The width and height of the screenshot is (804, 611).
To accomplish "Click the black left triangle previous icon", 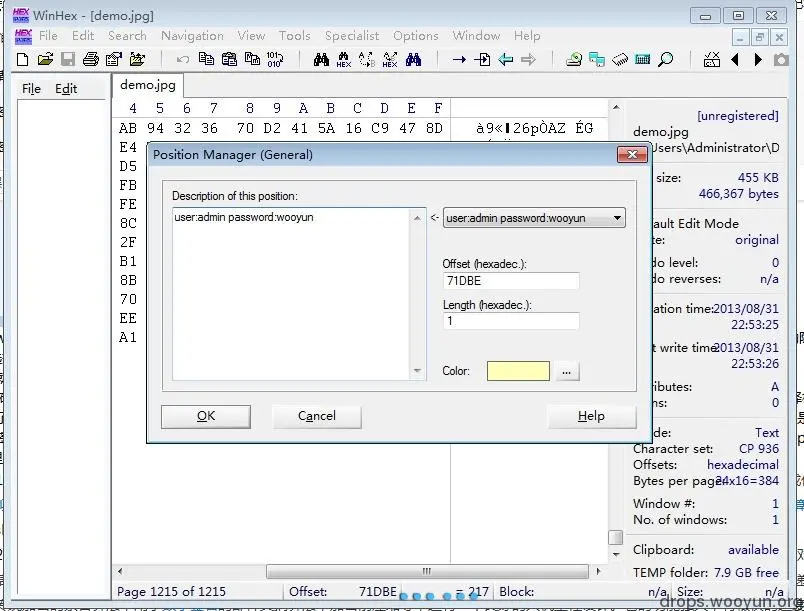I will (x=735, y=59).
